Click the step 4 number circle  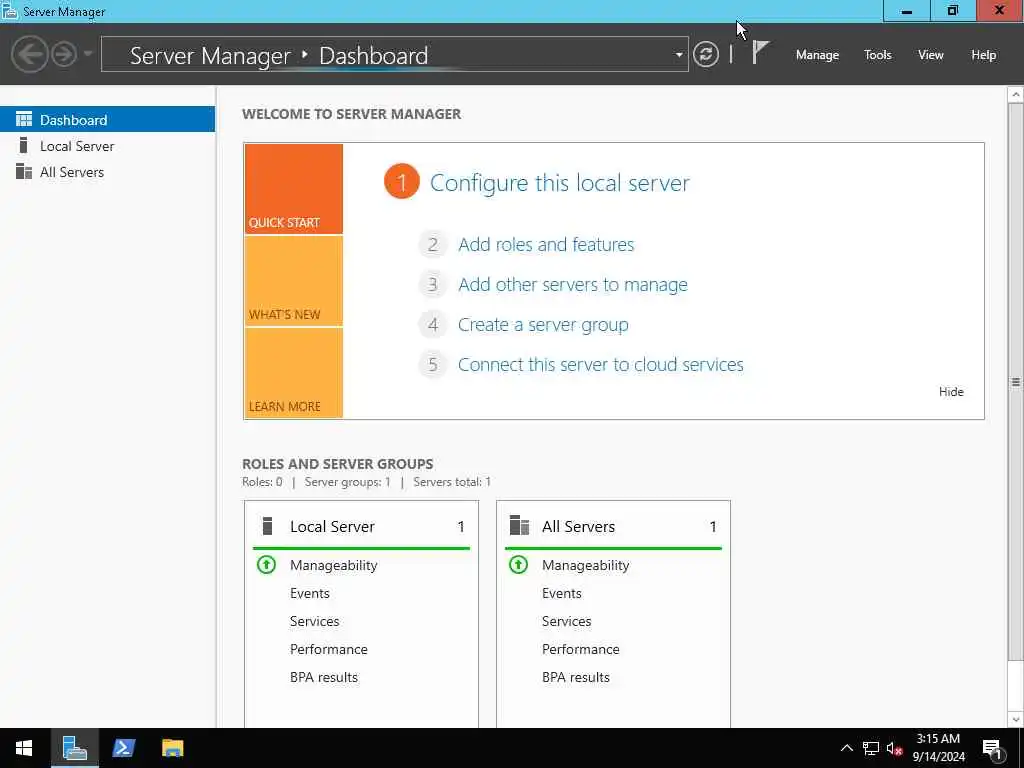(432, 325)
